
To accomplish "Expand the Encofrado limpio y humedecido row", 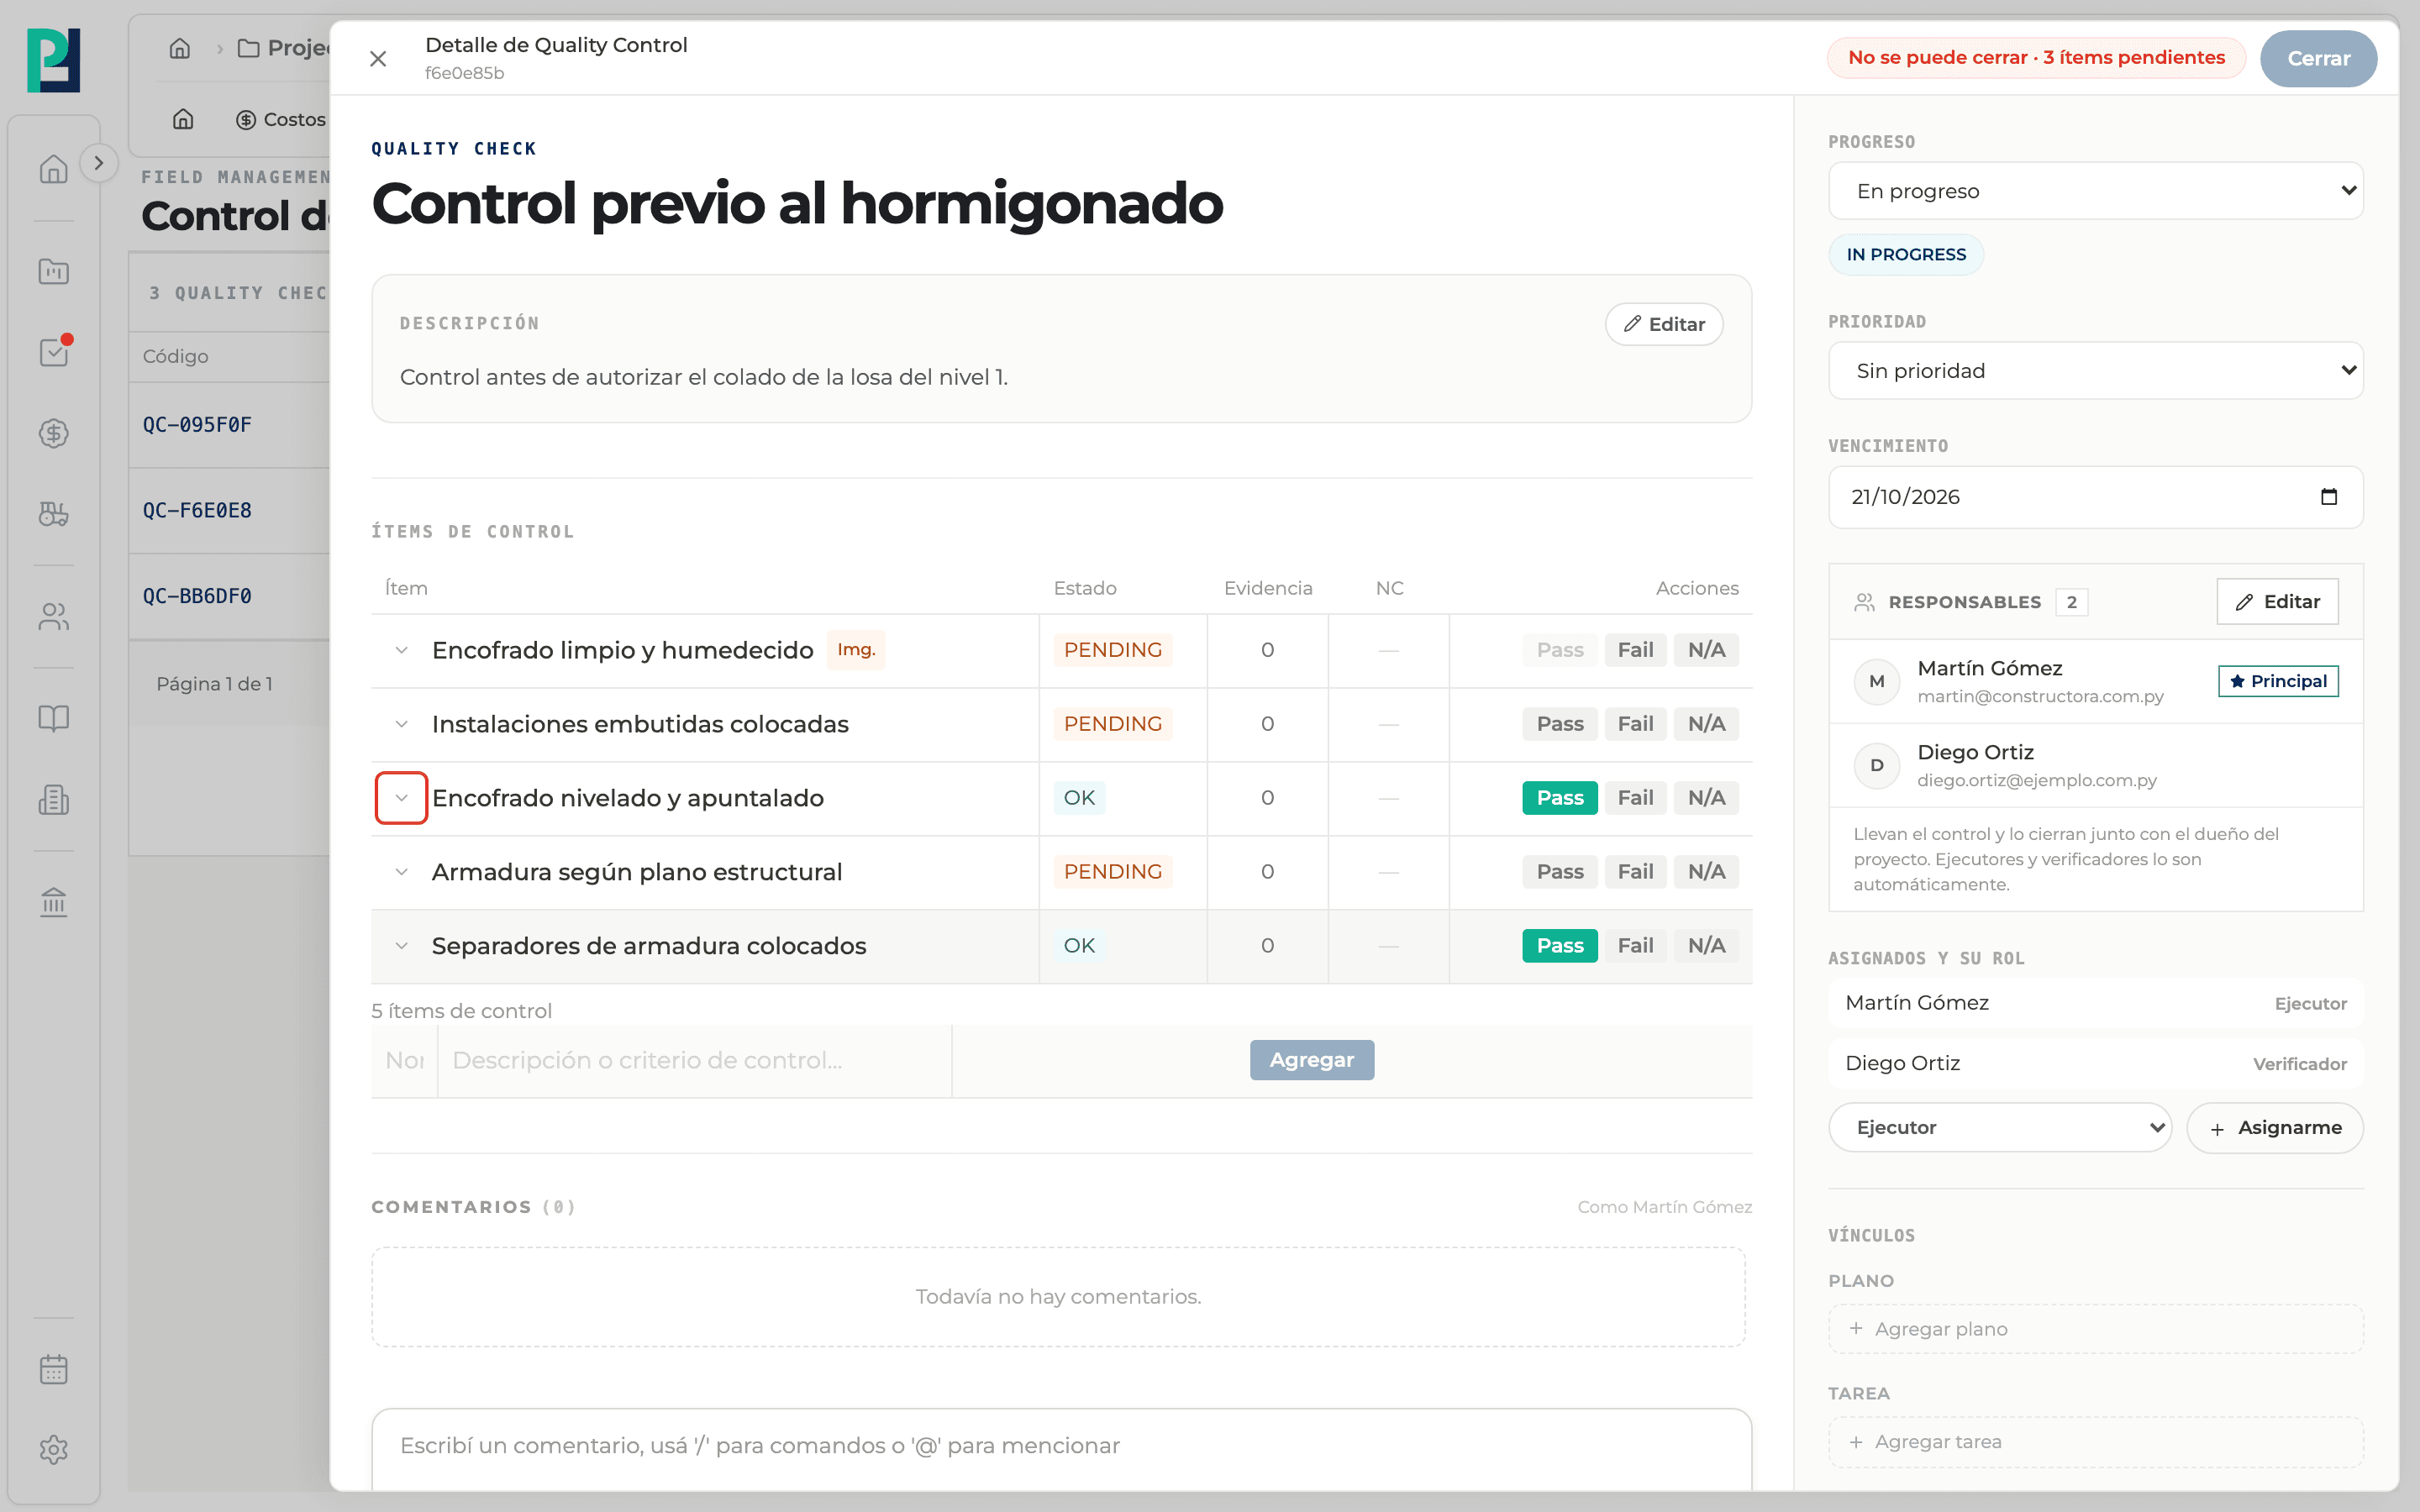I will pyautogui.click(x=401, y=650).
